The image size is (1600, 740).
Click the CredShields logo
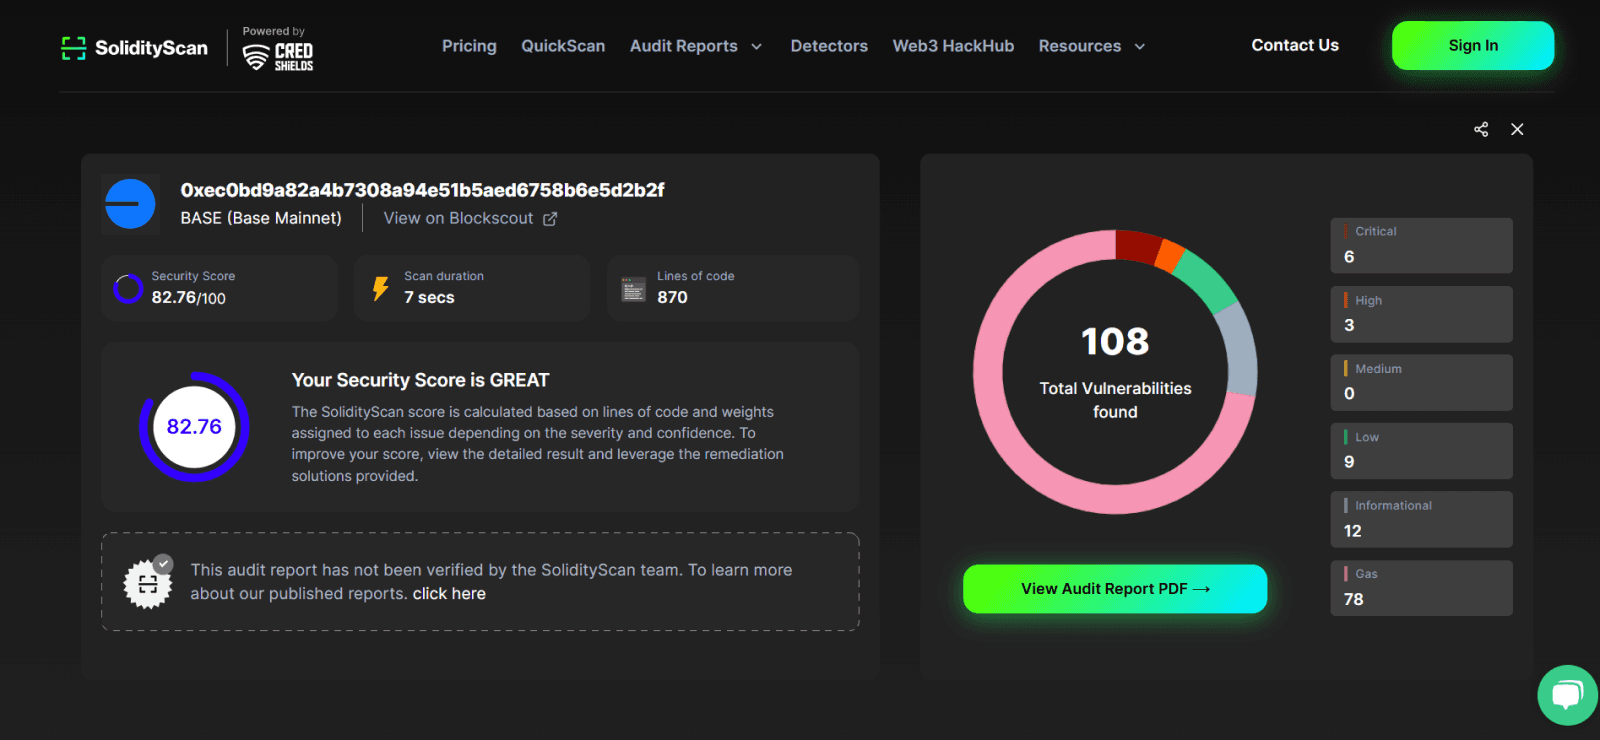[x=278, y=56]
